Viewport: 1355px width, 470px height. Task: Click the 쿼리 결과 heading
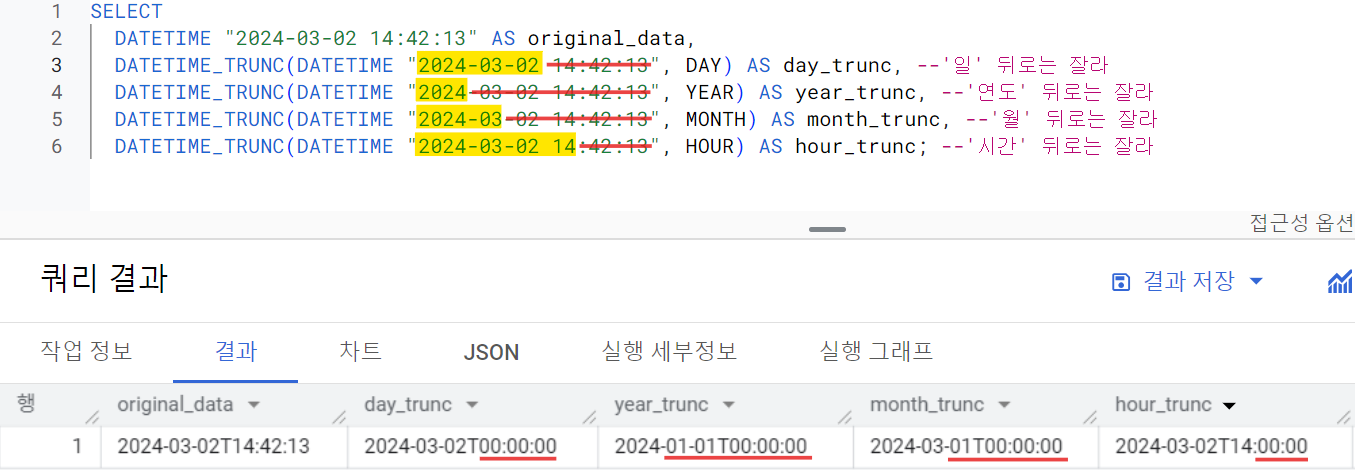[104, 277]
